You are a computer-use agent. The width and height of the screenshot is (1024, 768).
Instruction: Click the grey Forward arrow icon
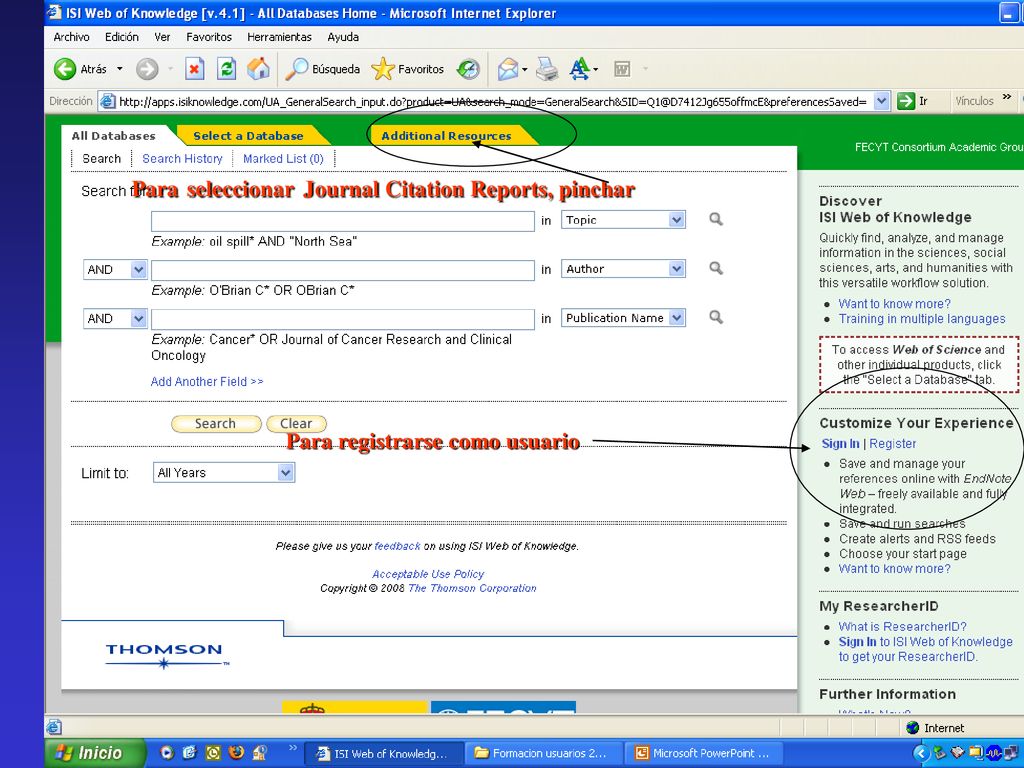[x=147, y=69]
